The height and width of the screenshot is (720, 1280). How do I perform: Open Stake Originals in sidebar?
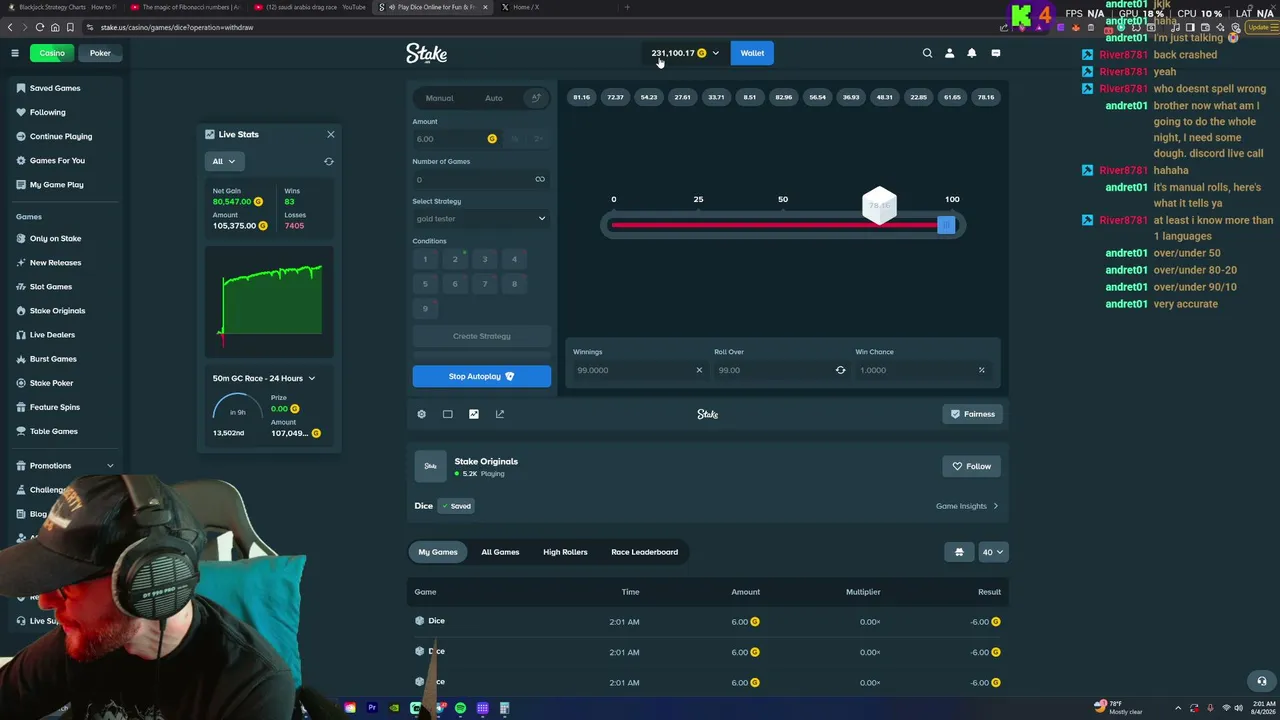point(57,311)
